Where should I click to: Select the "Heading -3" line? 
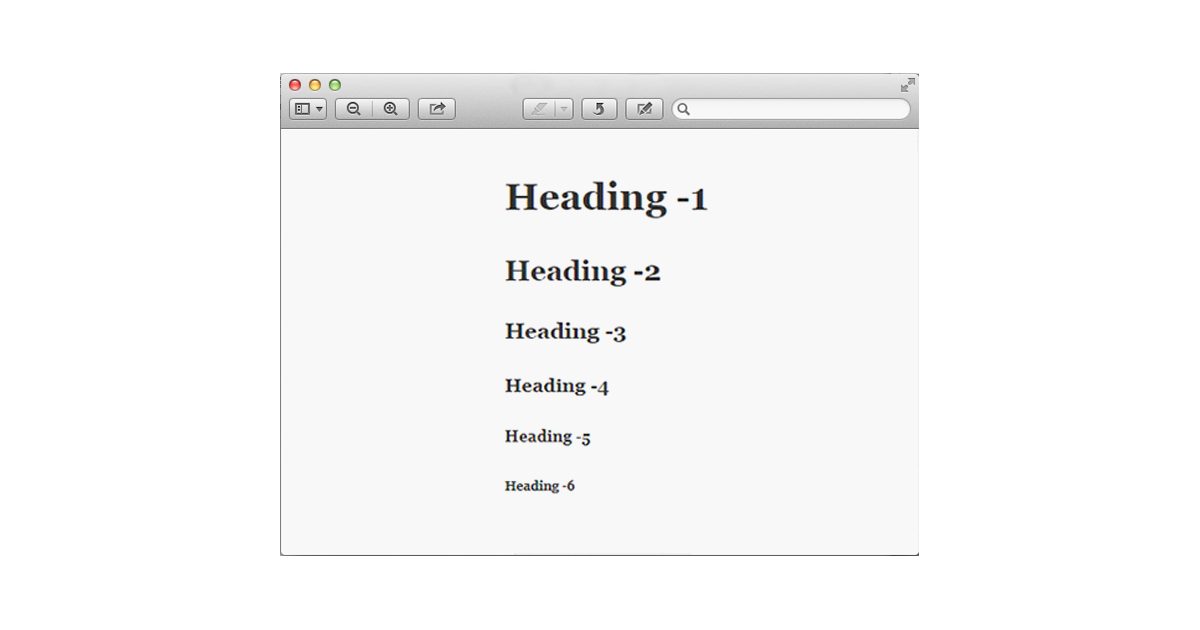click(565, 332)
